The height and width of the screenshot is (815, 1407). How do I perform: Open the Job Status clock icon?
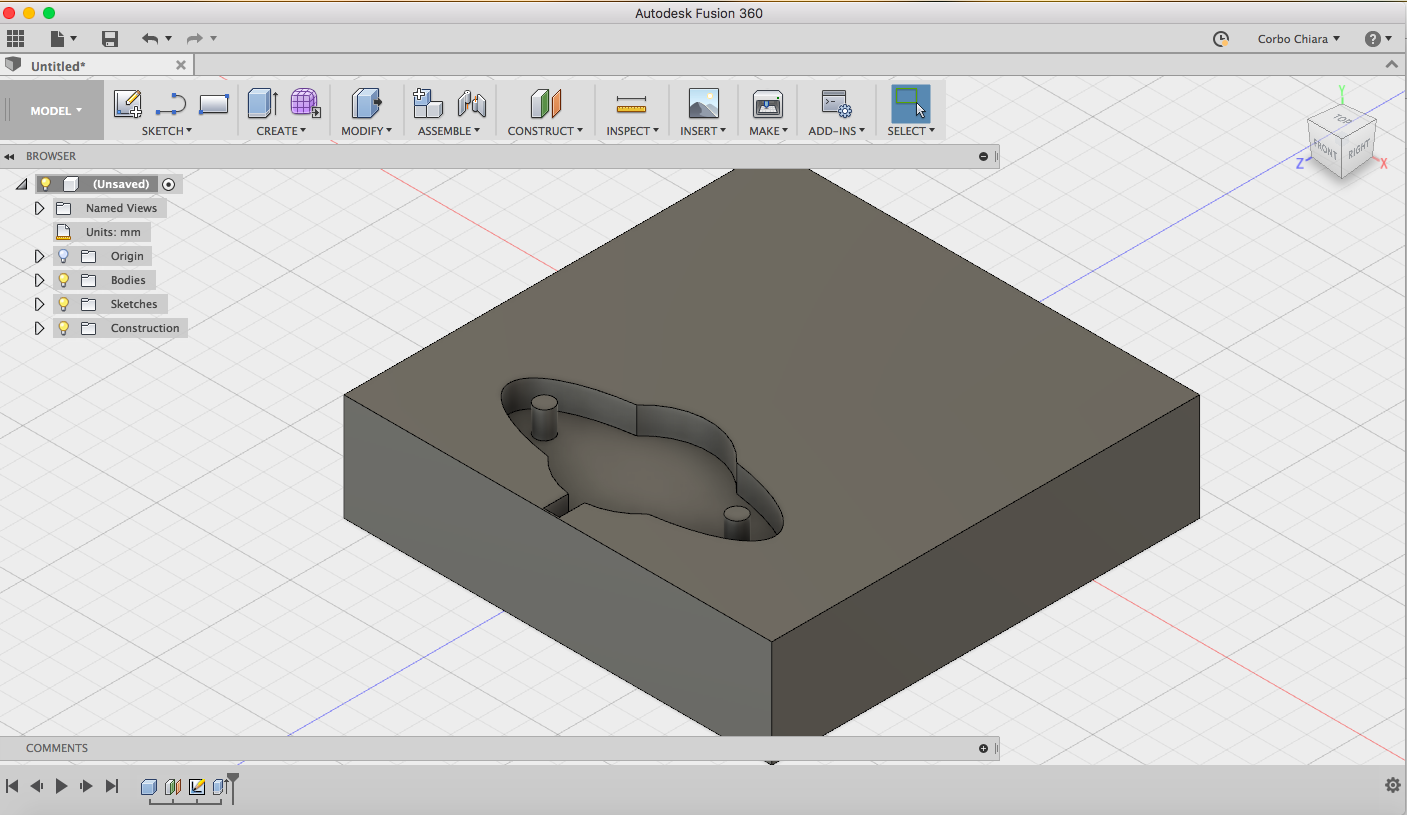(1221, 39)
